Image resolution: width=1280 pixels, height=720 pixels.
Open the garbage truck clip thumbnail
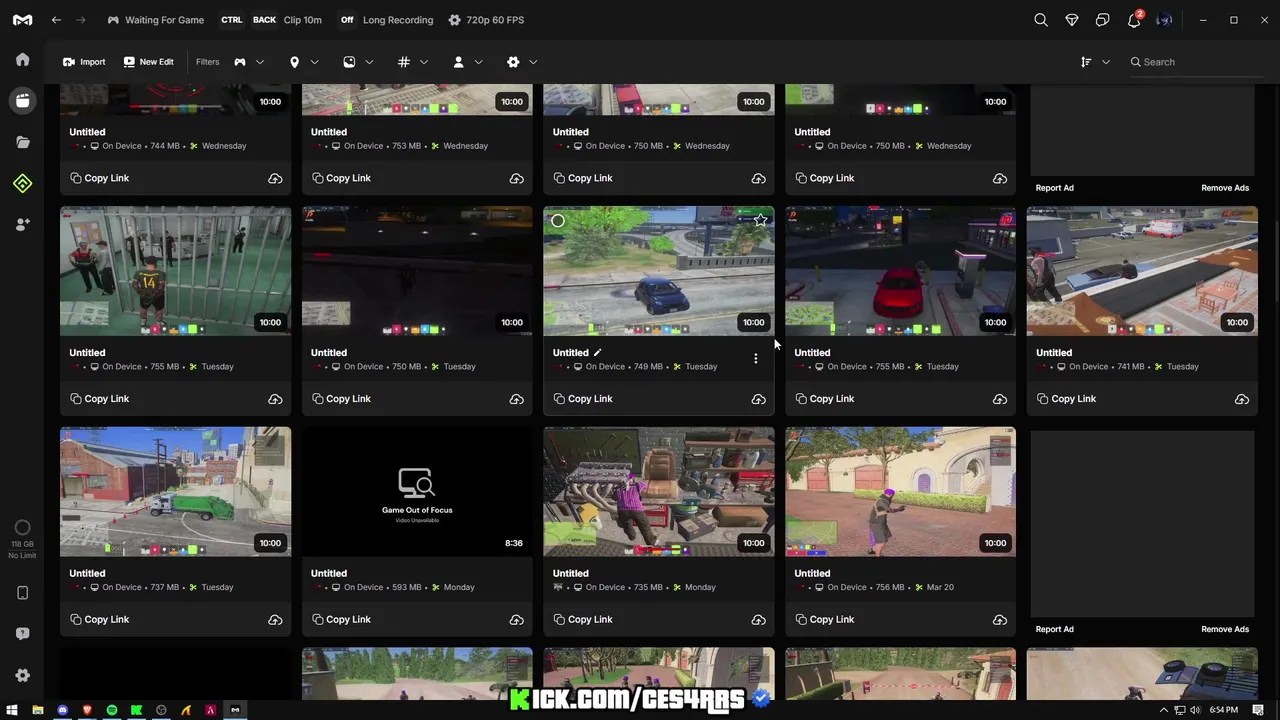pos(175,492)
